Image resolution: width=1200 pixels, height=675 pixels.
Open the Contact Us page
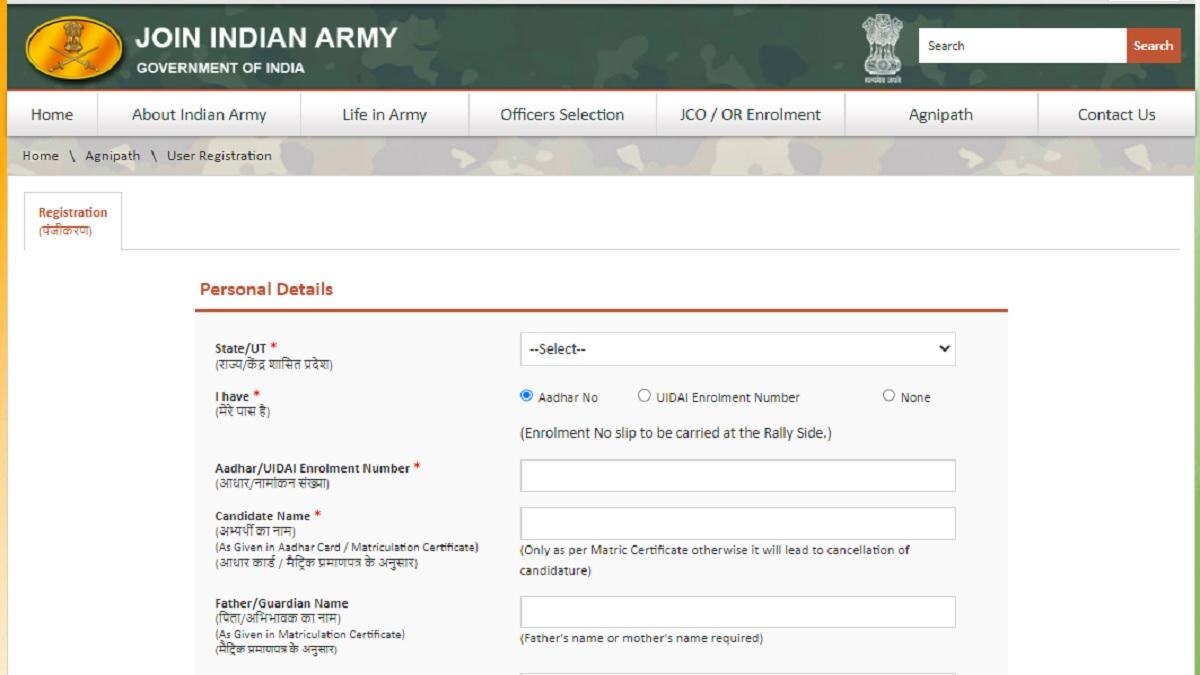pos(1117,114)
